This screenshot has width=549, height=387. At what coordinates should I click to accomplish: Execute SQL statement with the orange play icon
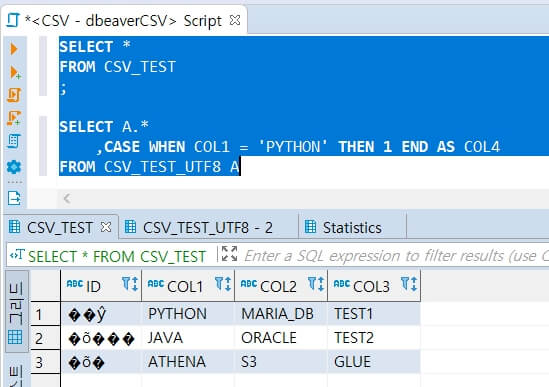14,49
